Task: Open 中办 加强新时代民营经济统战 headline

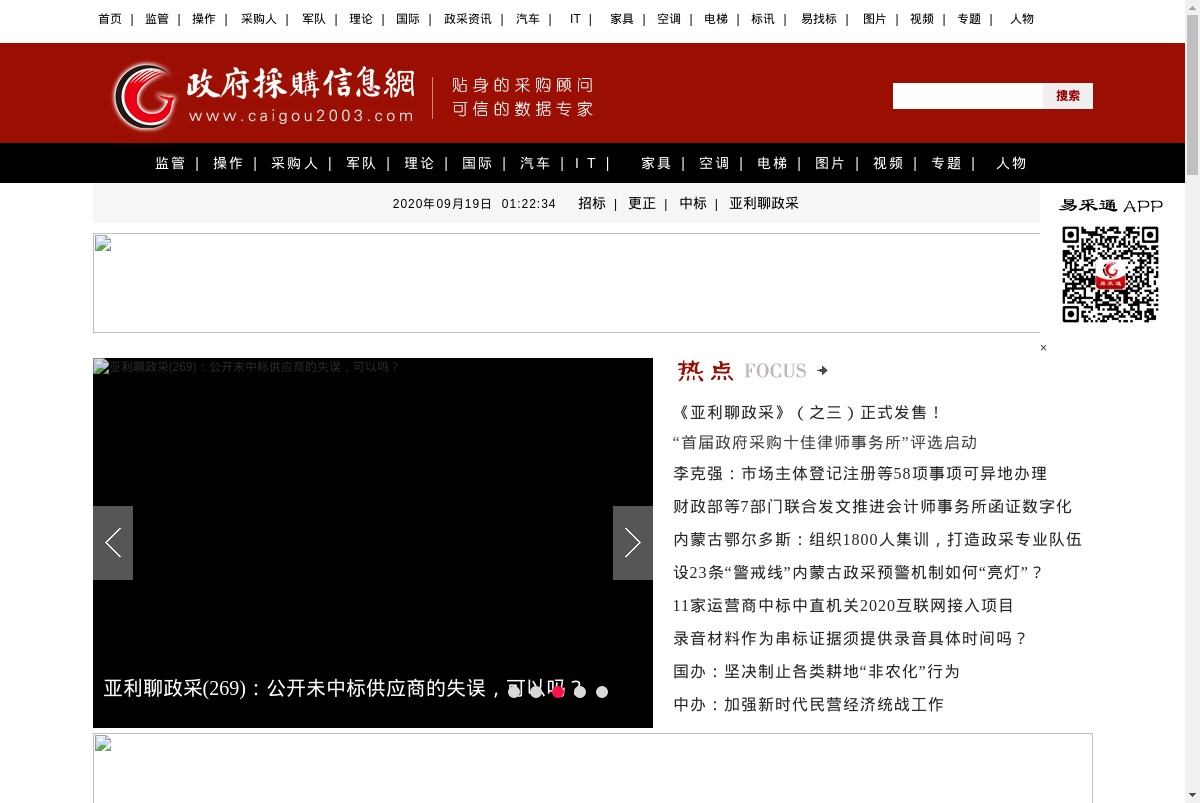Action: point(808,705)
